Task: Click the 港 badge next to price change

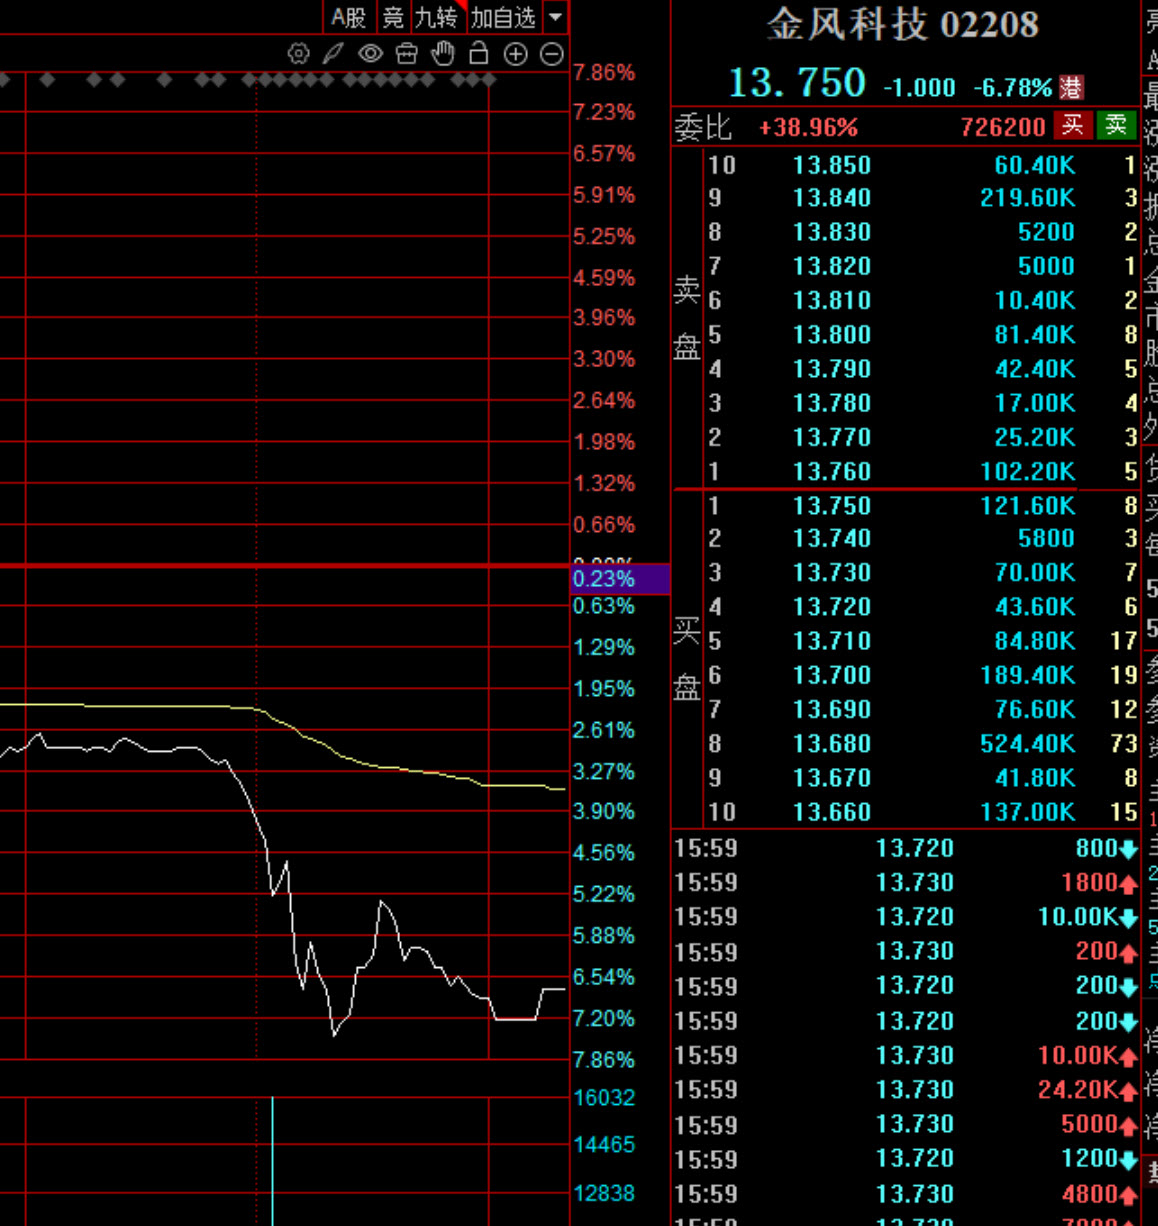Action: [1071, 87]
